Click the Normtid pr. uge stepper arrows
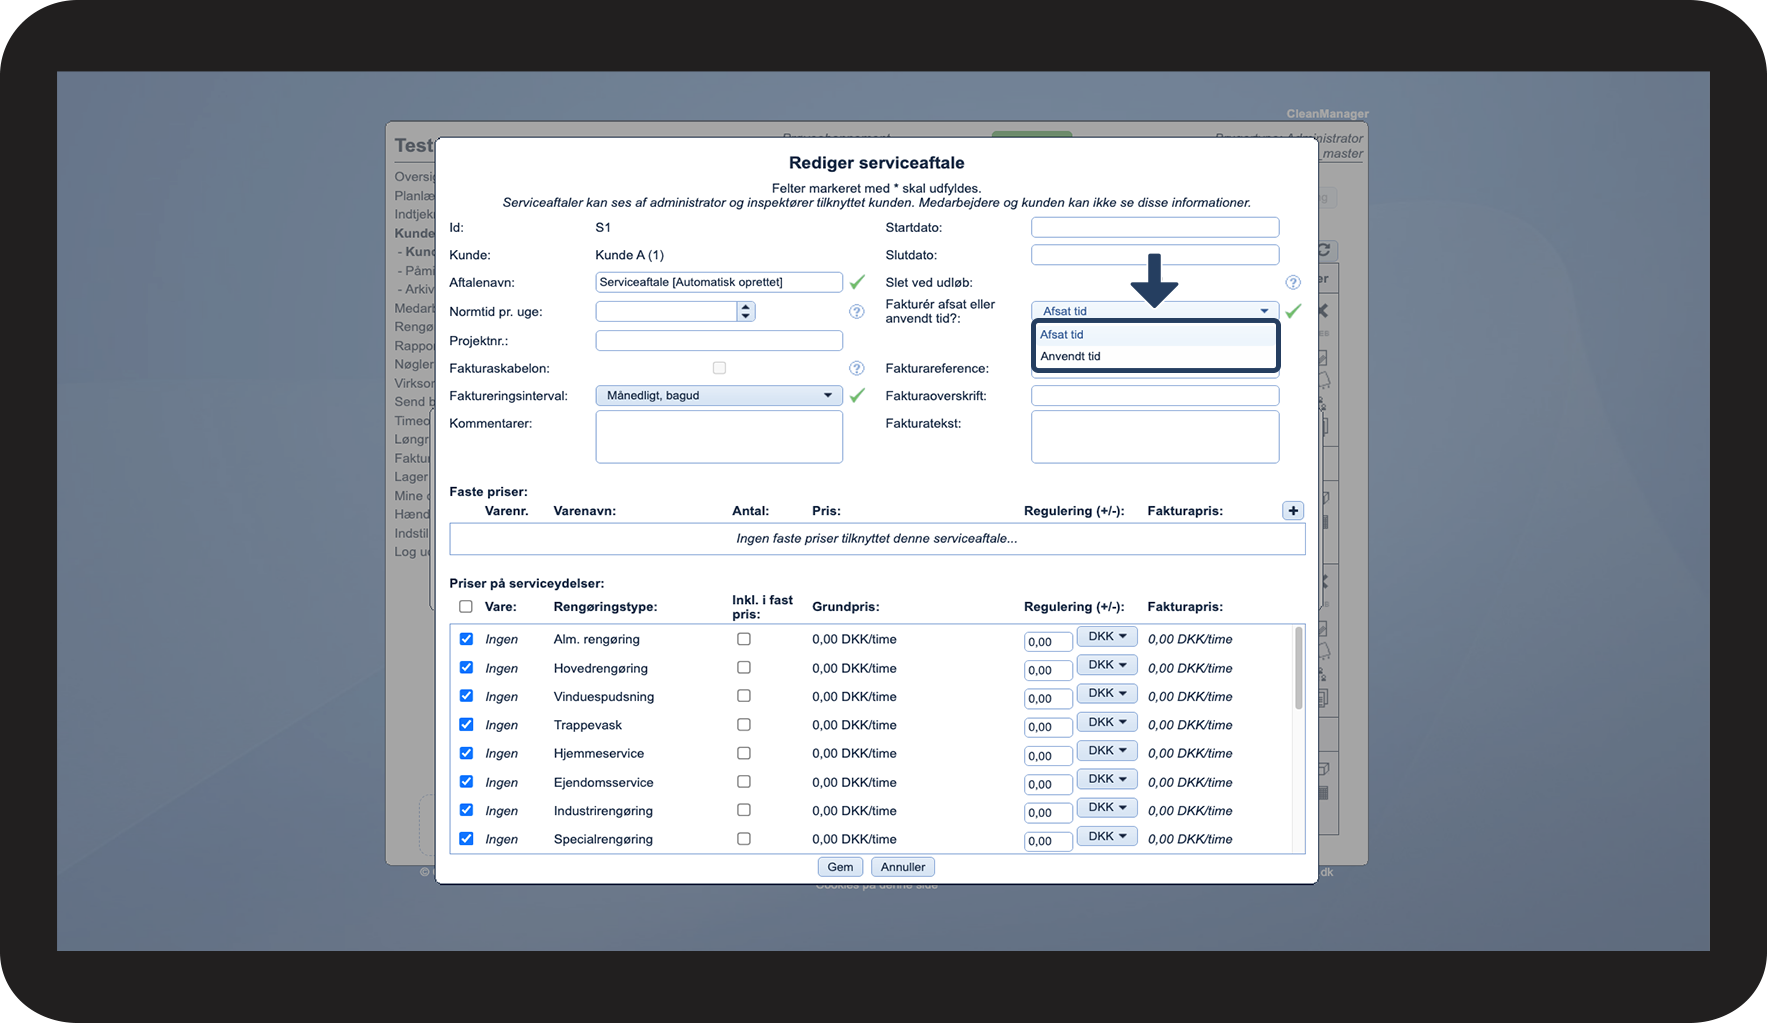The width and height of the screenshot is (1767, 1023). tap(745, 312)
